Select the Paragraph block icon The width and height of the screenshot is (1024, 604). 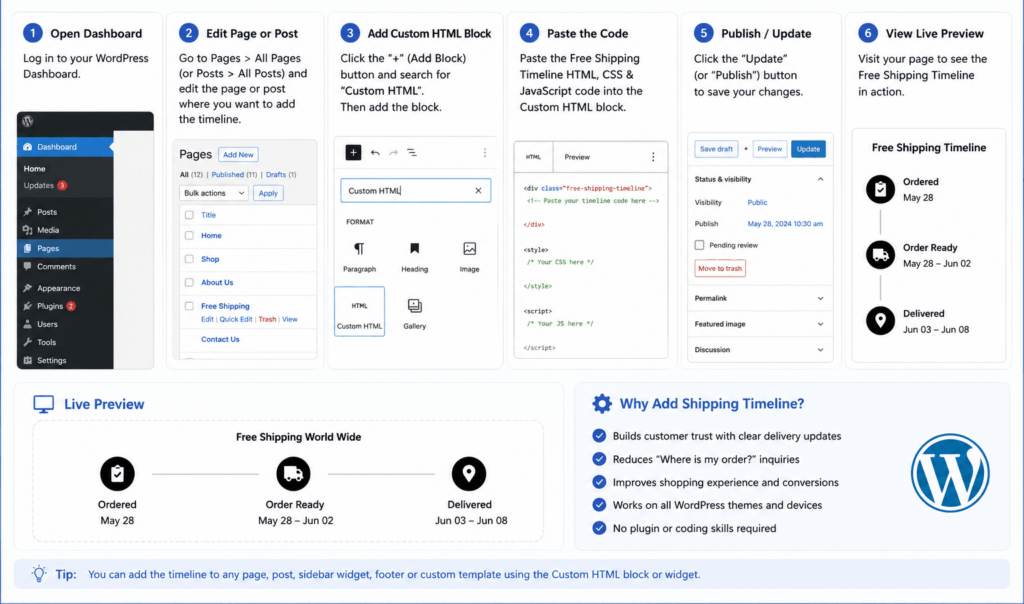point(359,249)
